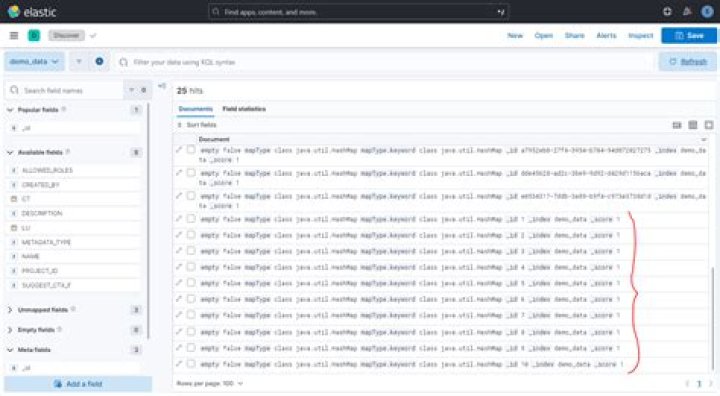This screenshot has height=396, width=720.
Task: Expand the Empty fields section
Action: point(10,330)
